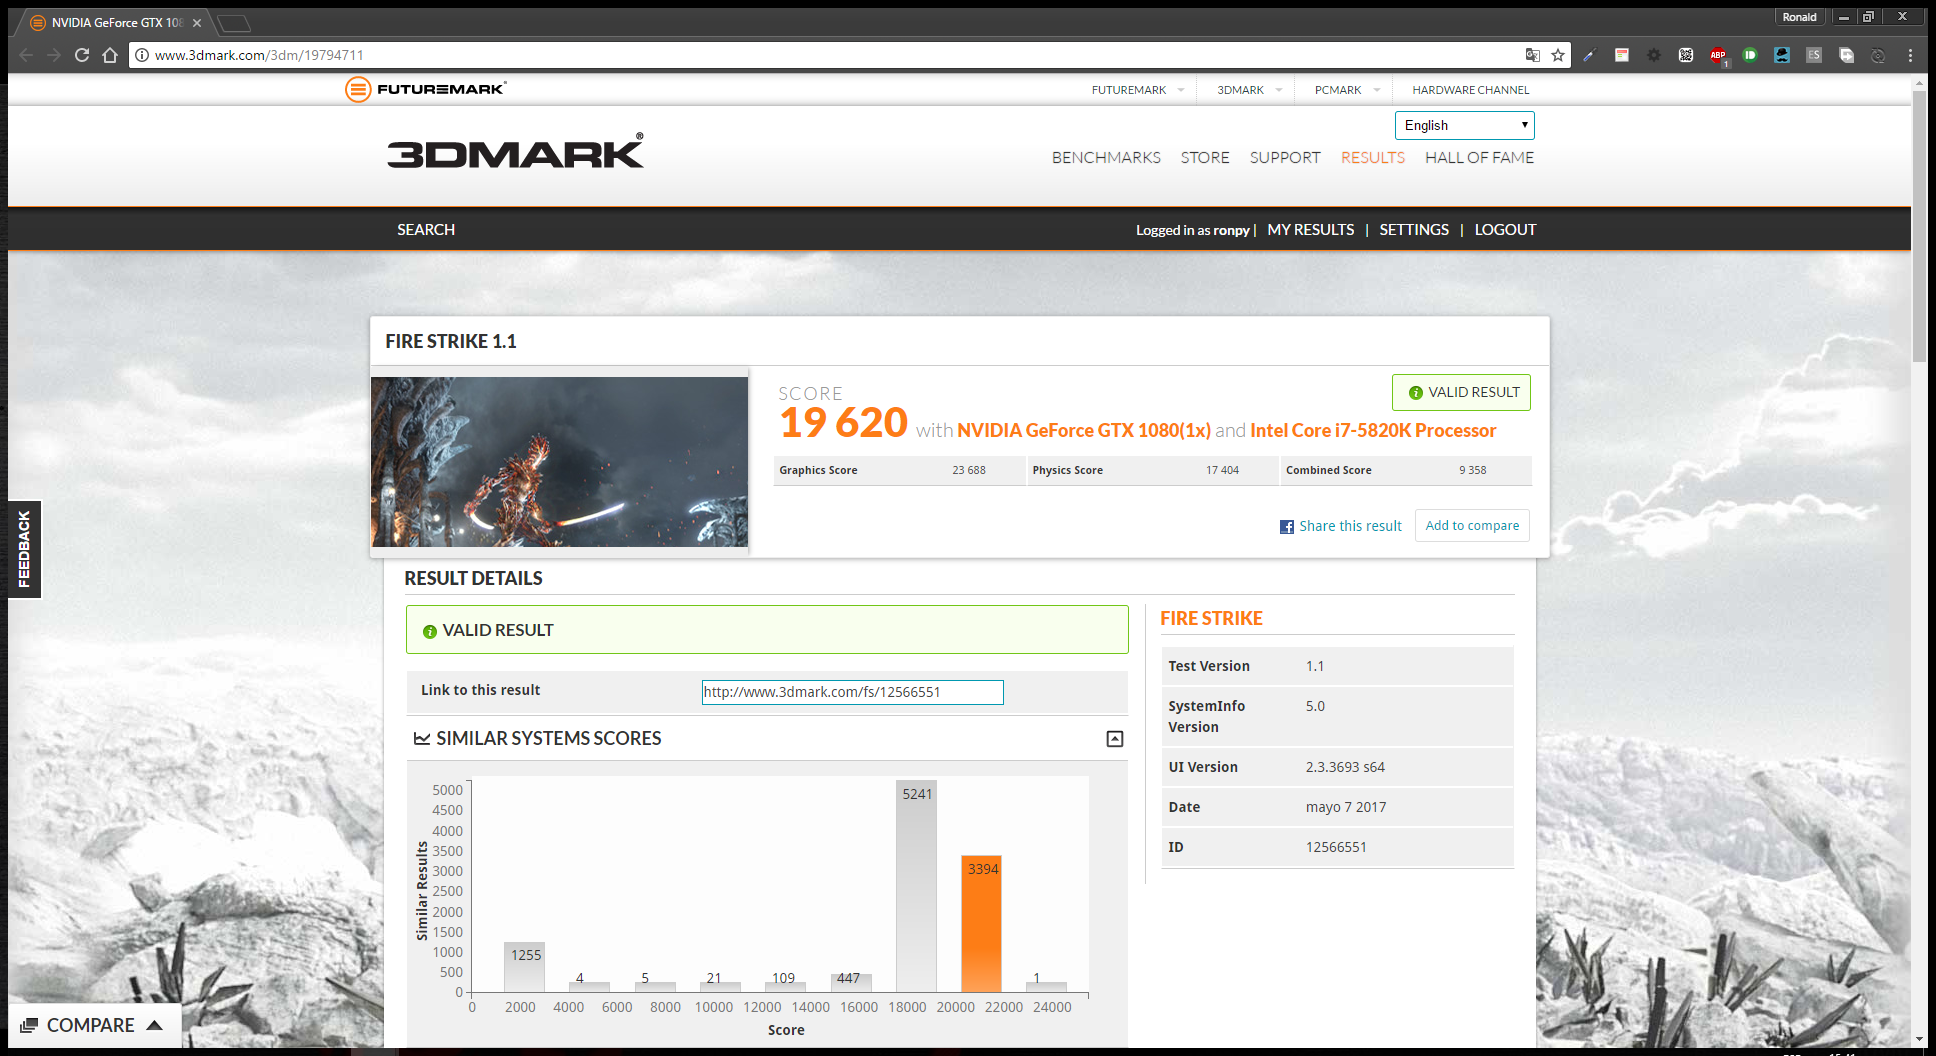Click the Physics Score value 17 404

[x=1222, y=471]
